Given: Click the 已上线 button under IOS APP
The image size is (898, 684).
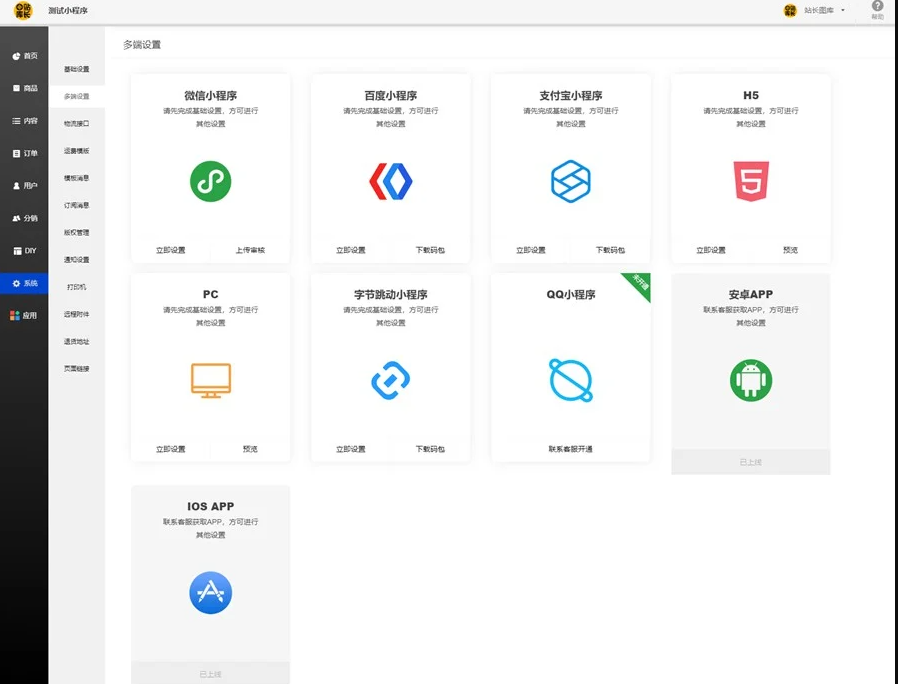Looking at the screenshot, I should tap(211, 674).
